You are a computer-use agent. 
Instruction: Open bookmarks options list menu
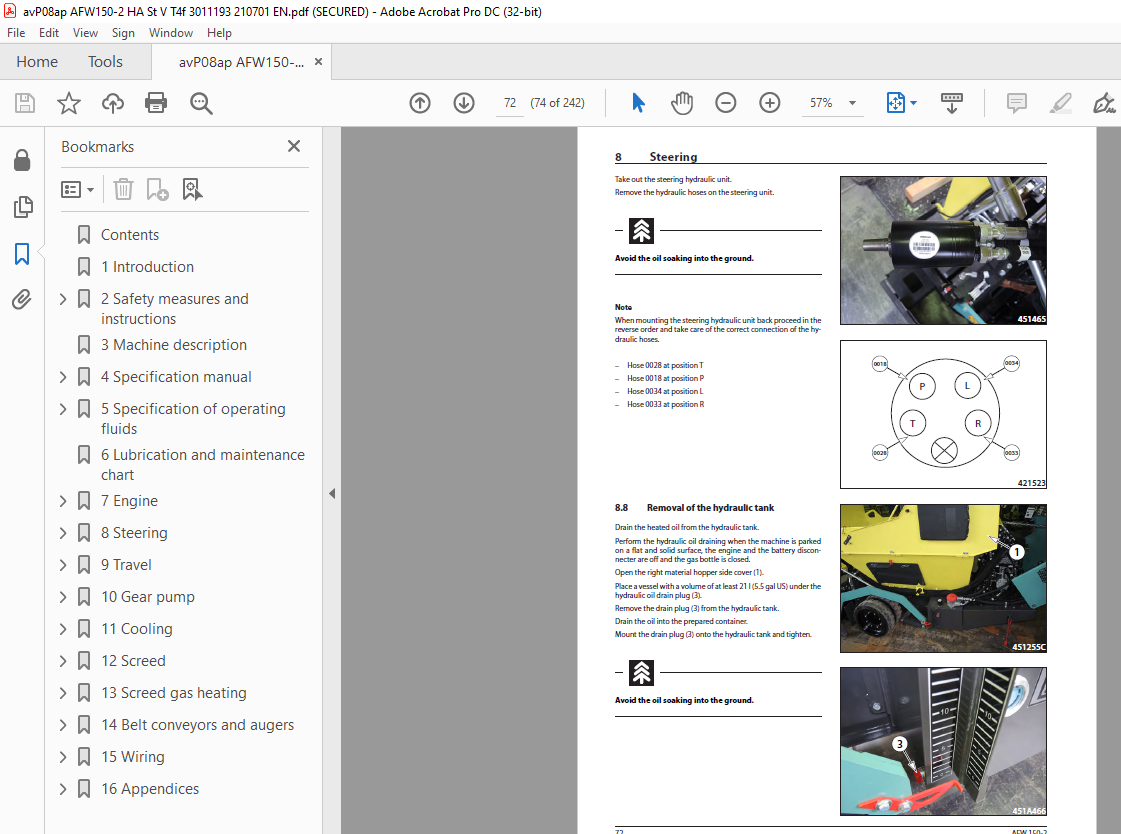click(x=77, y=189)
